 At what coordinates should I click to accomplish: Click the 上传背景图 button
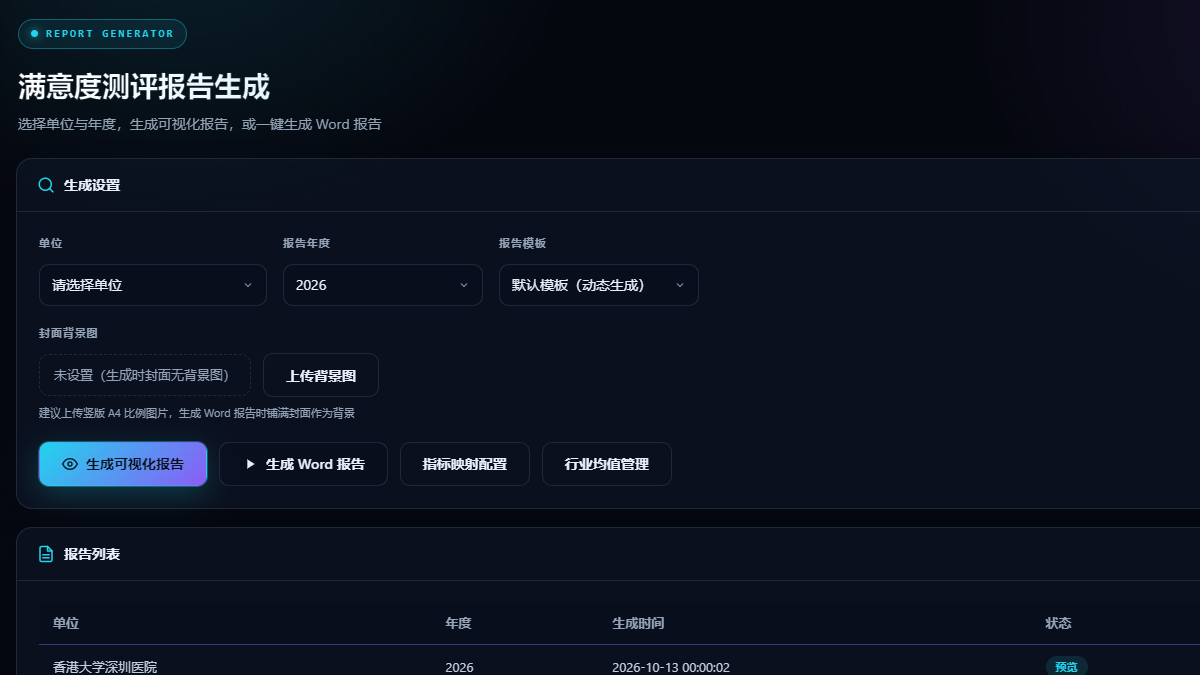coord(321,375)
